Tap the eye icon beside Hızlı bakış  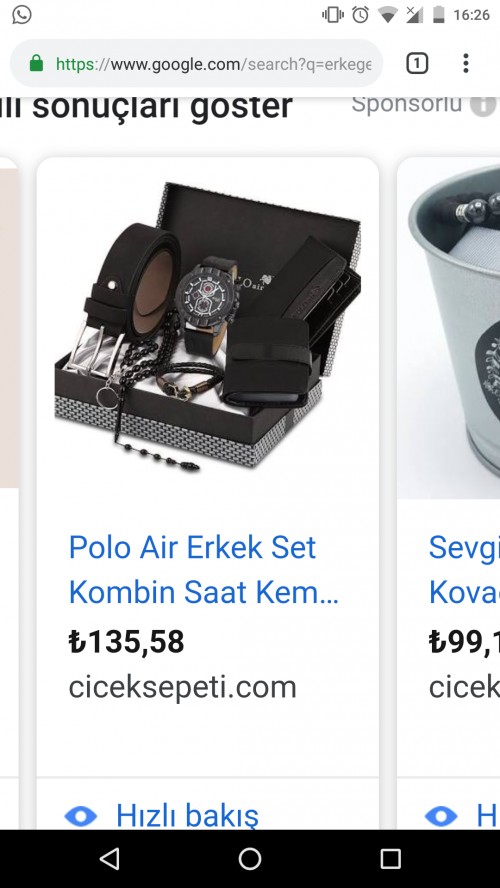point(81,817)
